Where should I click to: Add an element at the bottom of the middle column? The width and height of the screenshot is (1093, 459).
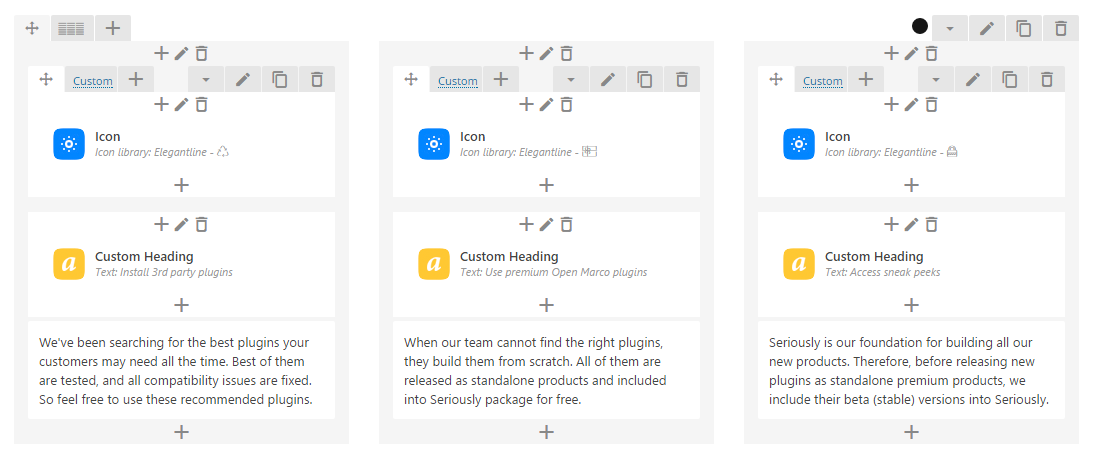[546, 432]
